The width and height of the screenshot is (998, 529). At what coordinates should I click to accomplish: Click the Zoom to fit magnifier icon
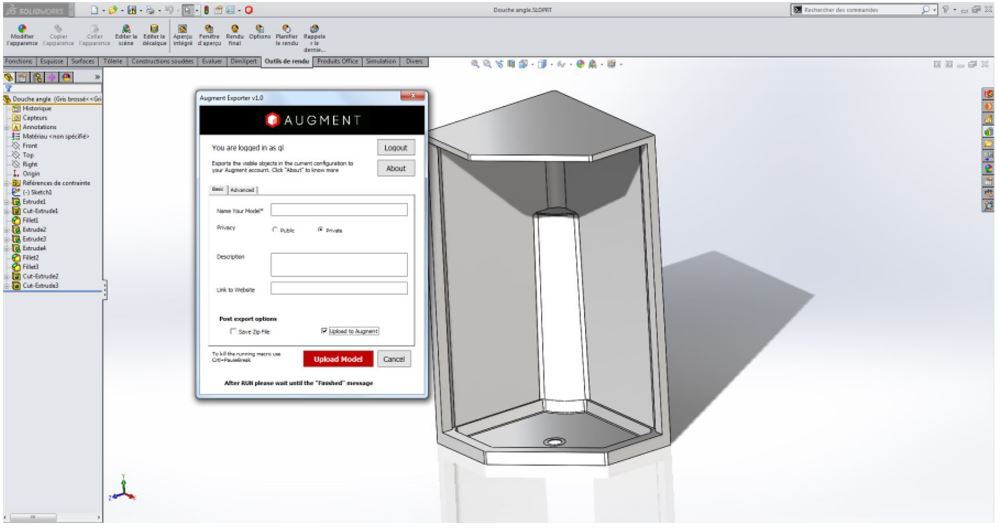(x=475, y=64)
